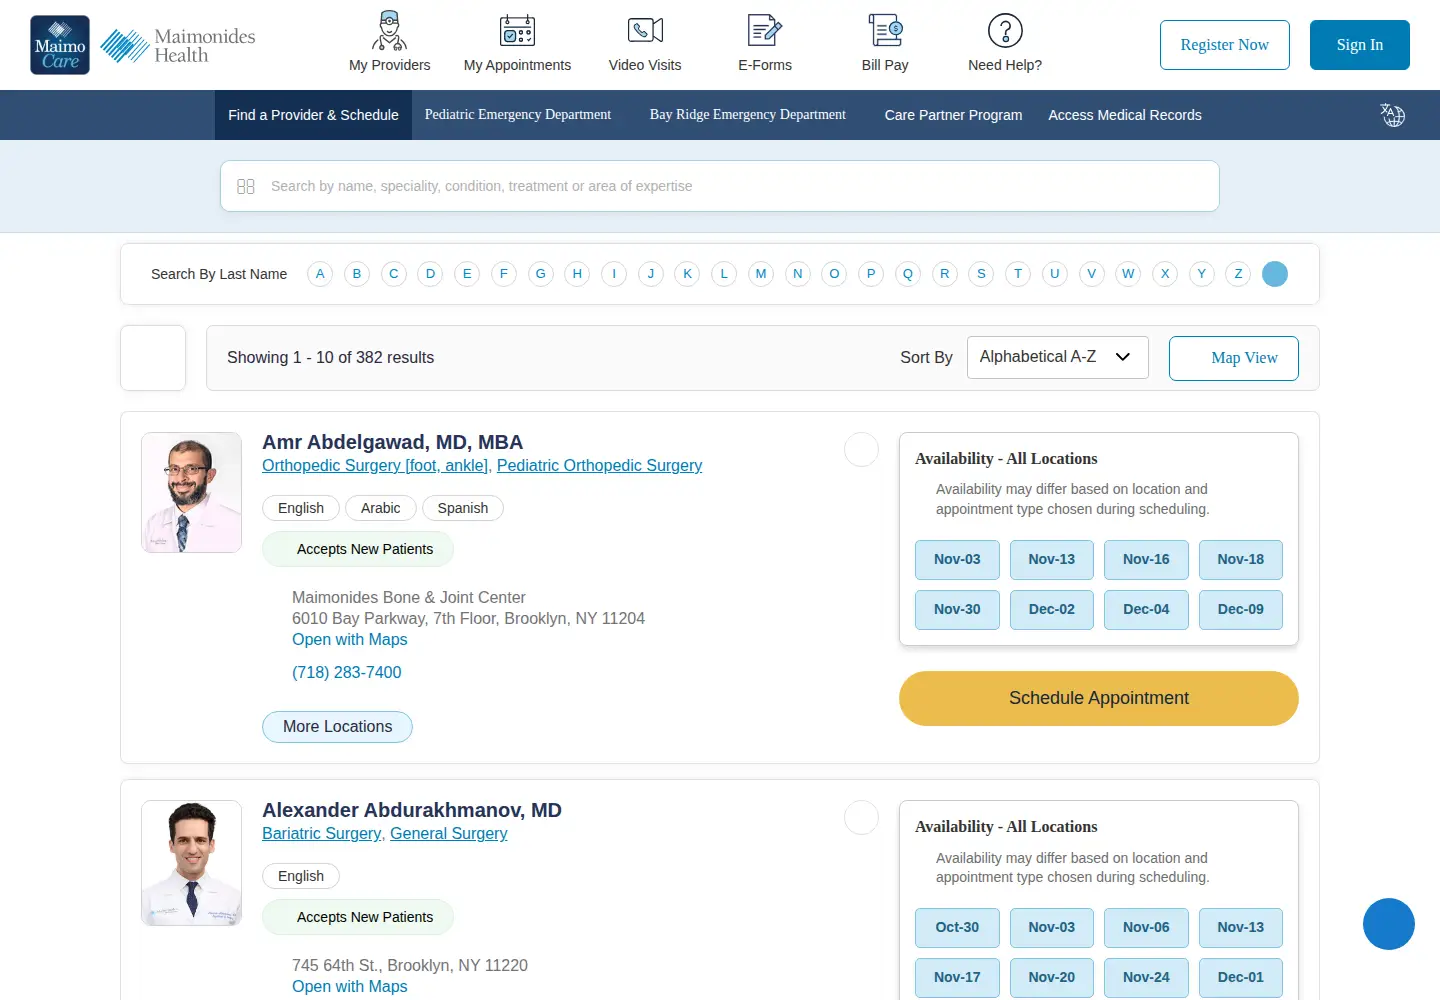
Task: Toggle the blank filter box beside results count
Action: (x=153, y=358)
